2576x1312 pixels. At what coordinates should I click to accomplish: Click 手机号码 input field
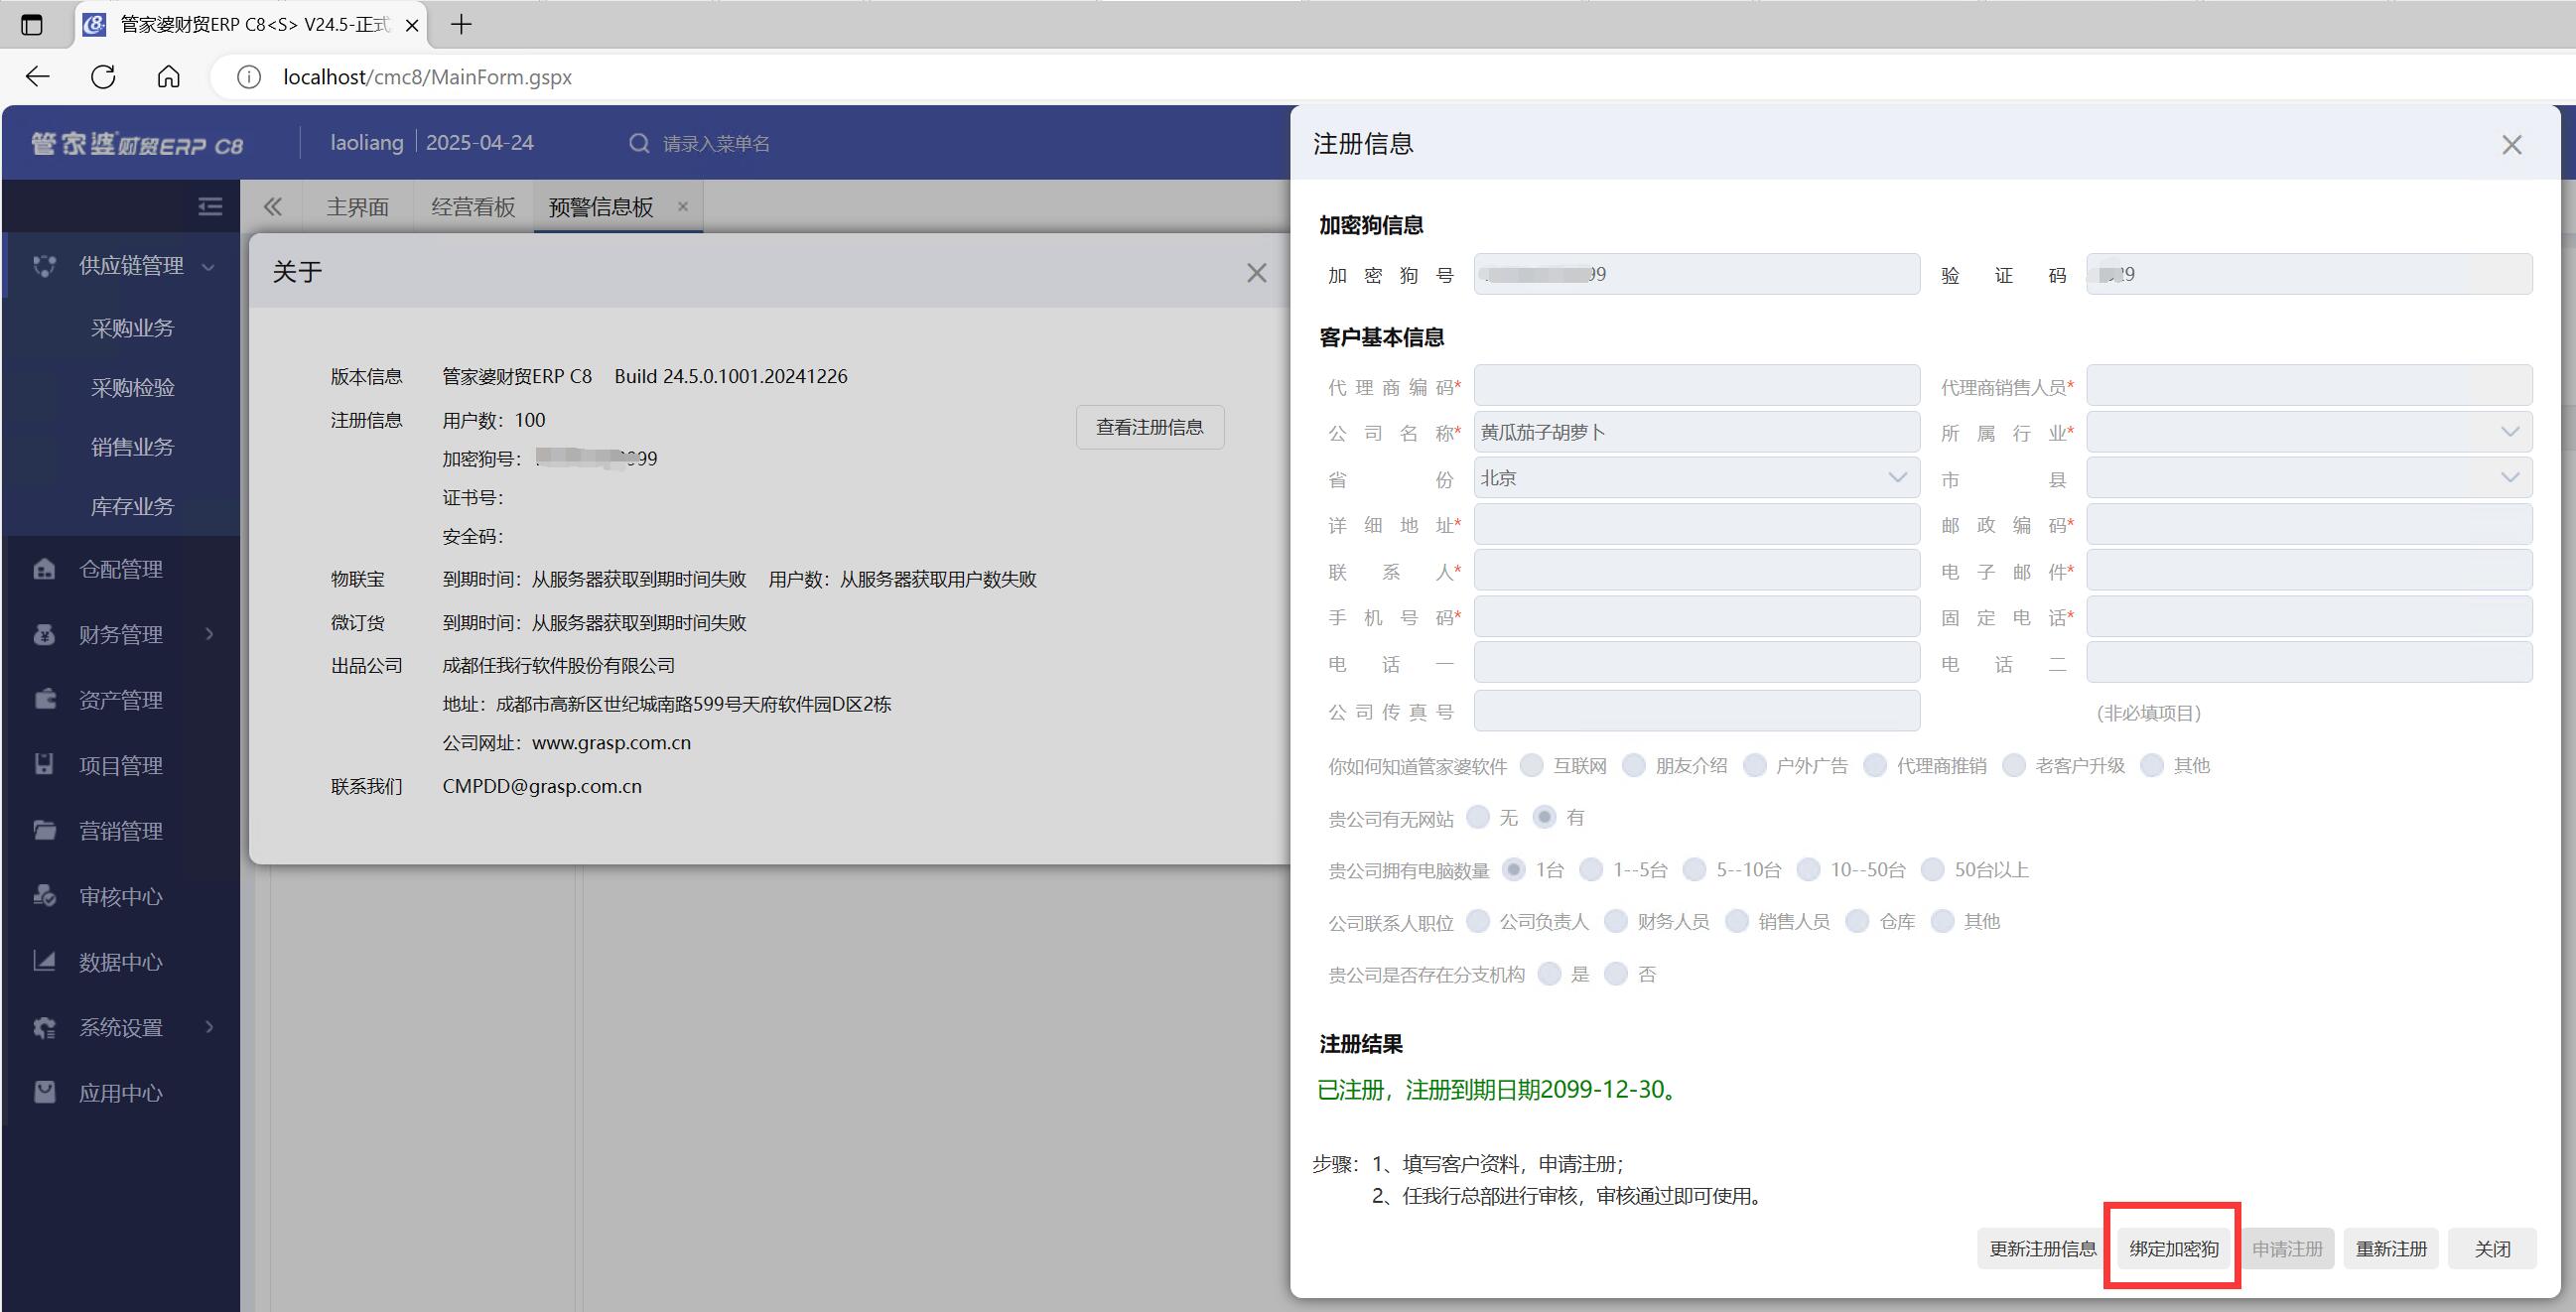1697,617
